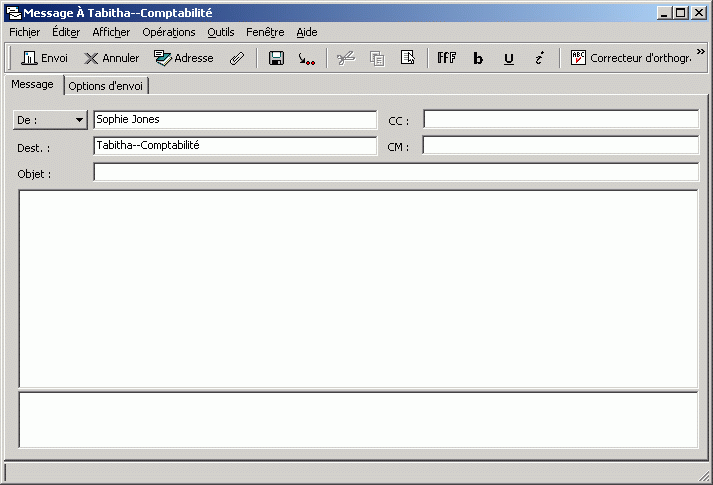713x485 pixels.
Task: Open the Outils menu
Action: (221, 32)
